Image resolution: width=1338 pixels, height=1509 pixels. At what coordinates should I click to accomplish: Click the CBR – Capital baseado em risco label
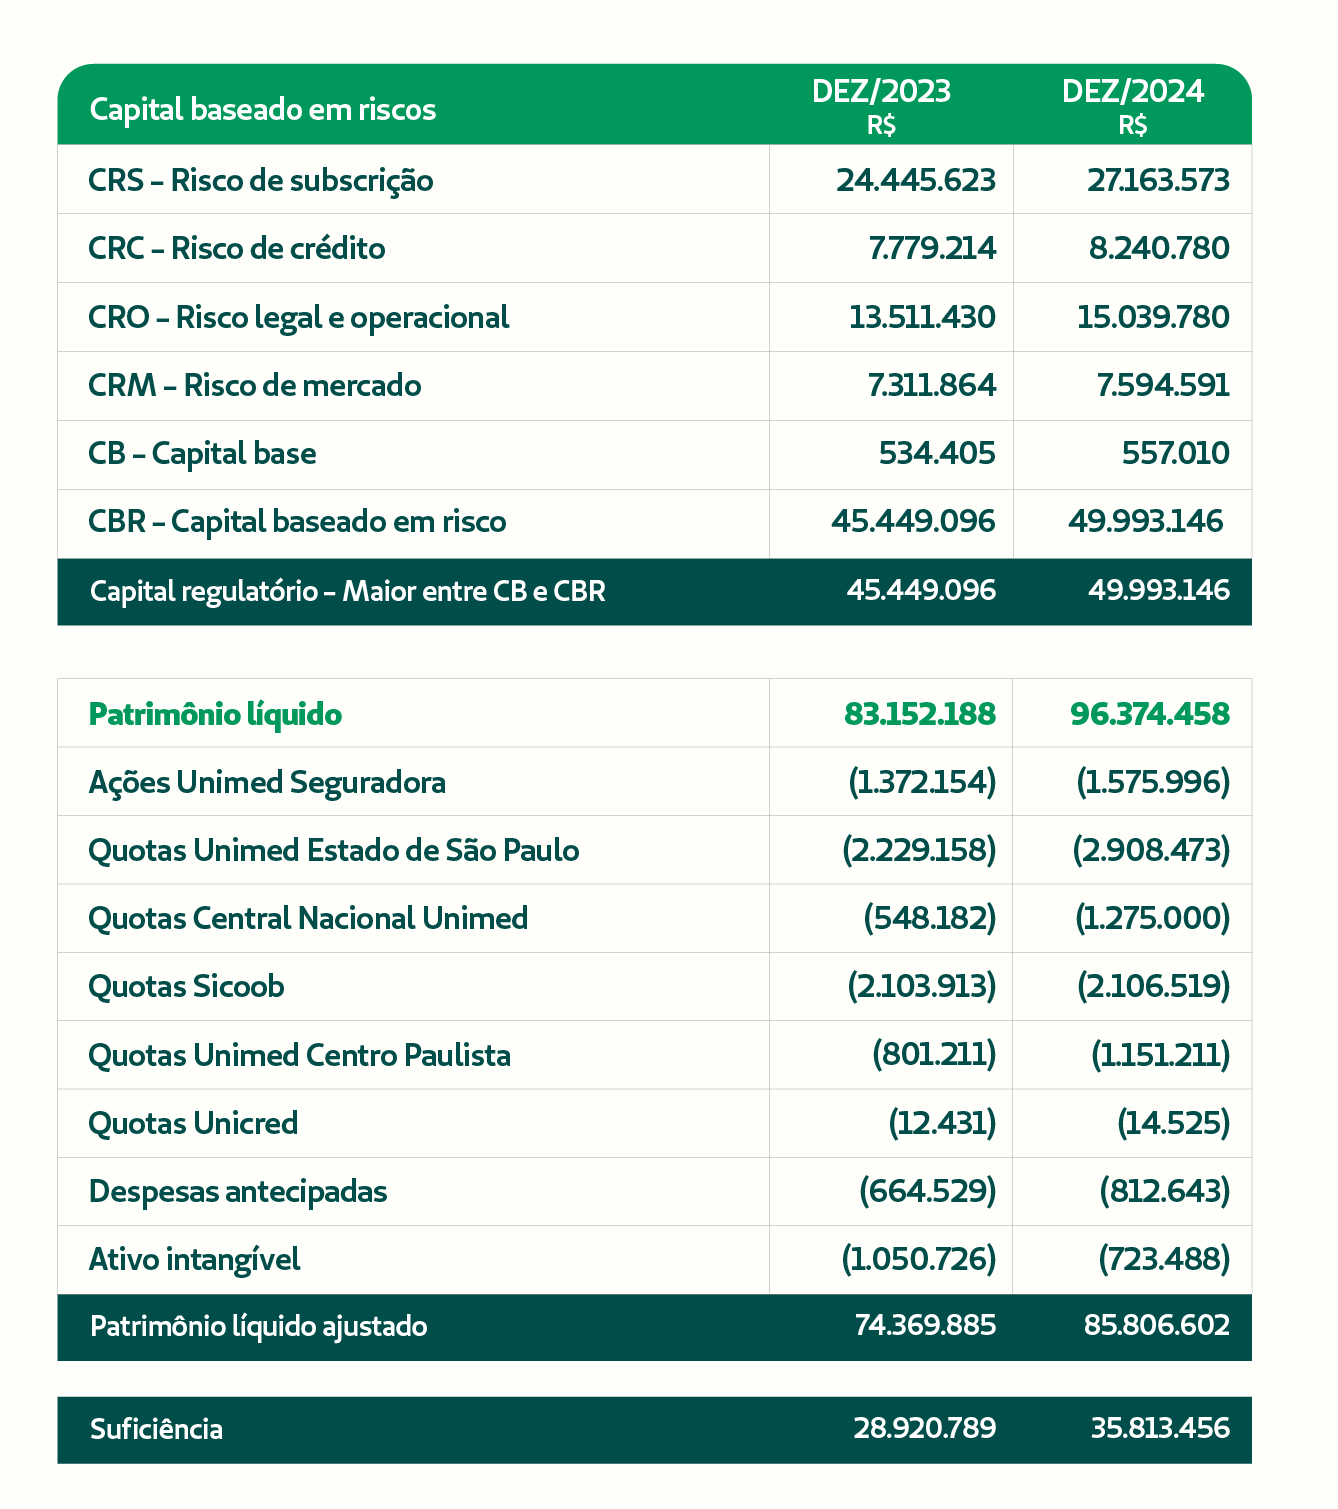click(297, 522)
